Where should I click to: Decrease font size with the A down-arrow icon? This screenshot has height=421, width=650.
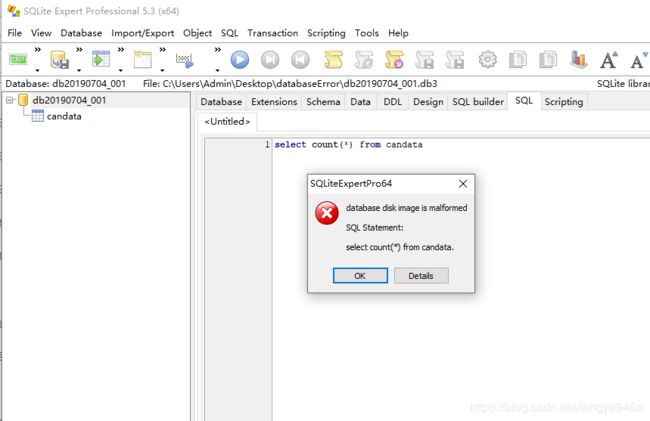(x=640, y=60)
